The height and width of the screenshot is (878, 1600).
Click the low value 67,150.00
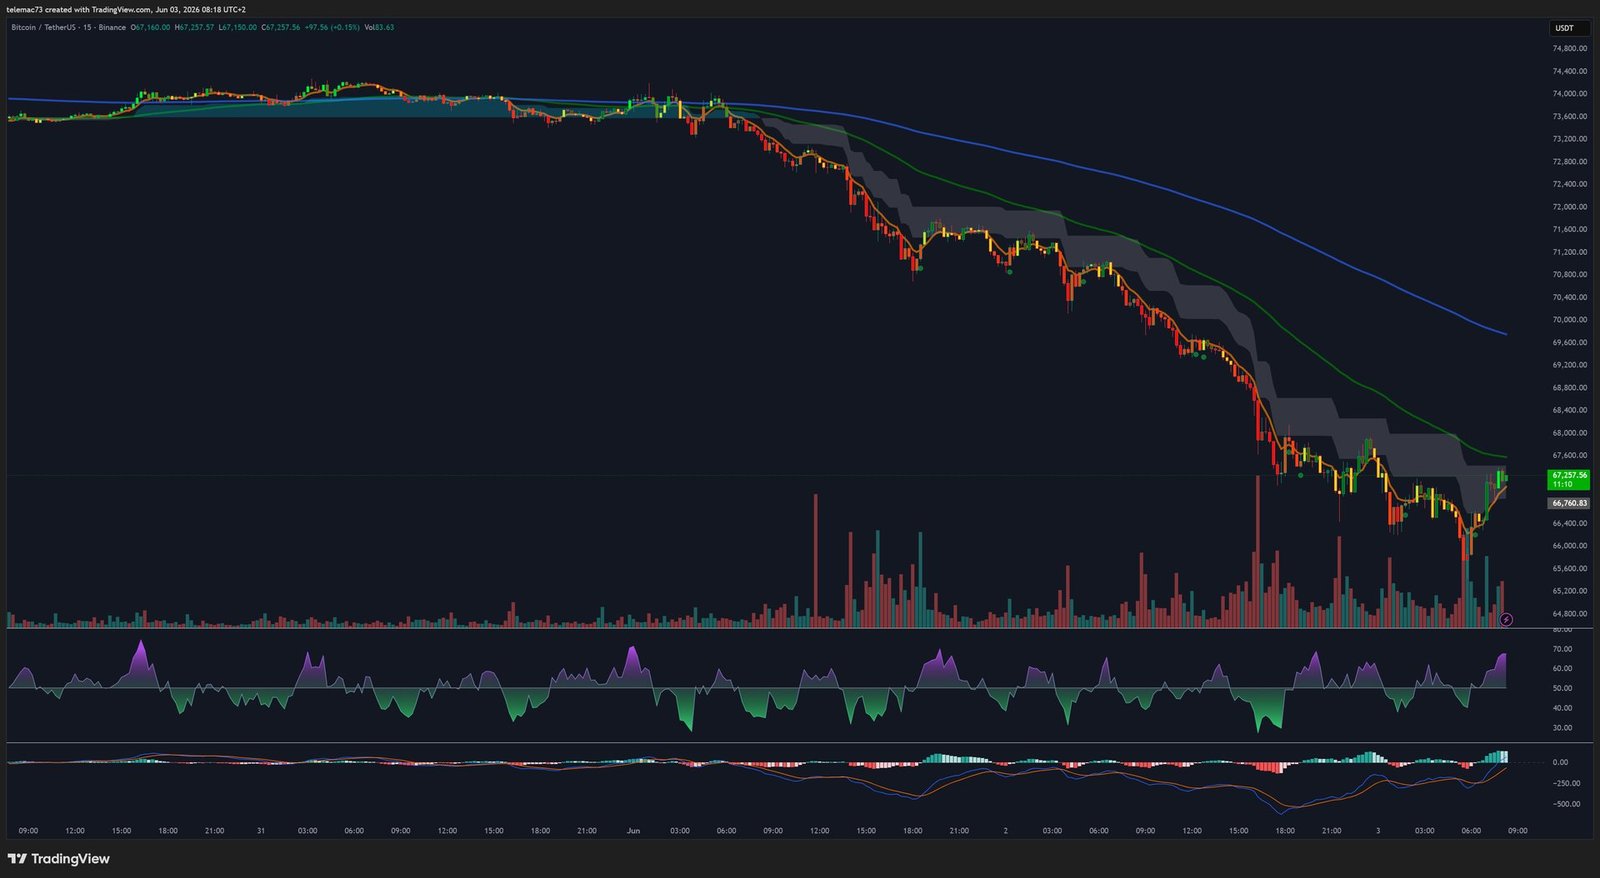pyautogui.click(x=238, y=27)
